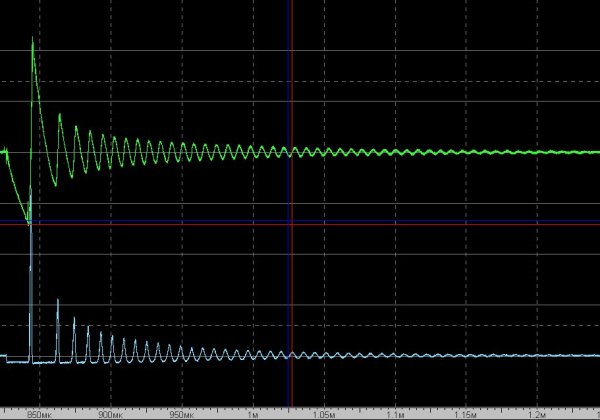Click green trace where vertical cursor crosses
Image resolution: width=600 pixels, height=420 pixels.
(x=291, y=153)
